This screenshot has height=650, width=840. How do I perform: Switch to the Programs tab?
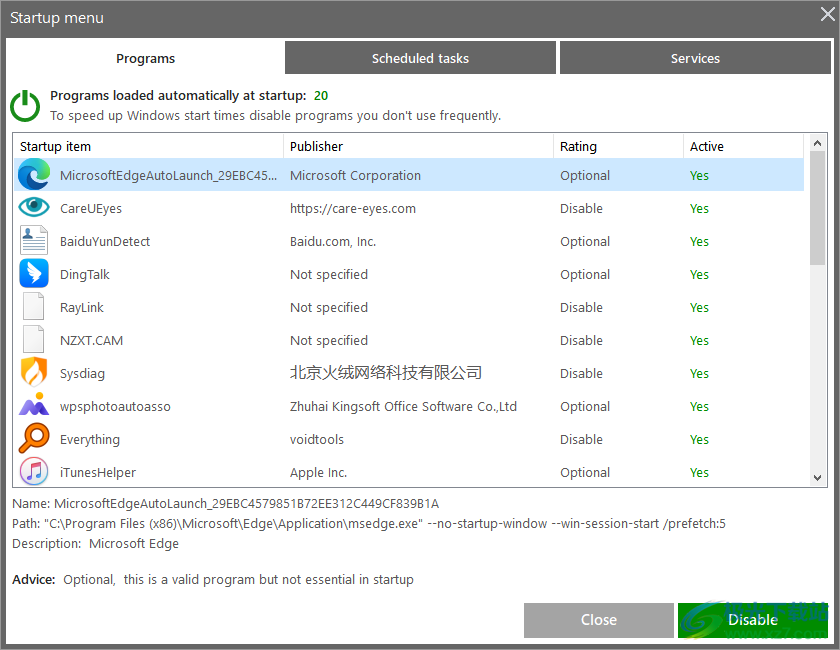coord(145,58)
